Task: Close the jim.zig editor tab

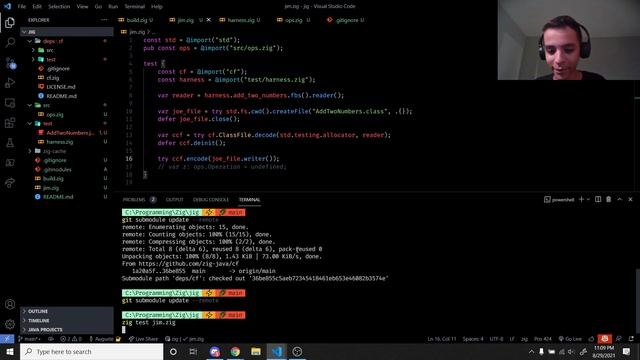Action: 209,20
